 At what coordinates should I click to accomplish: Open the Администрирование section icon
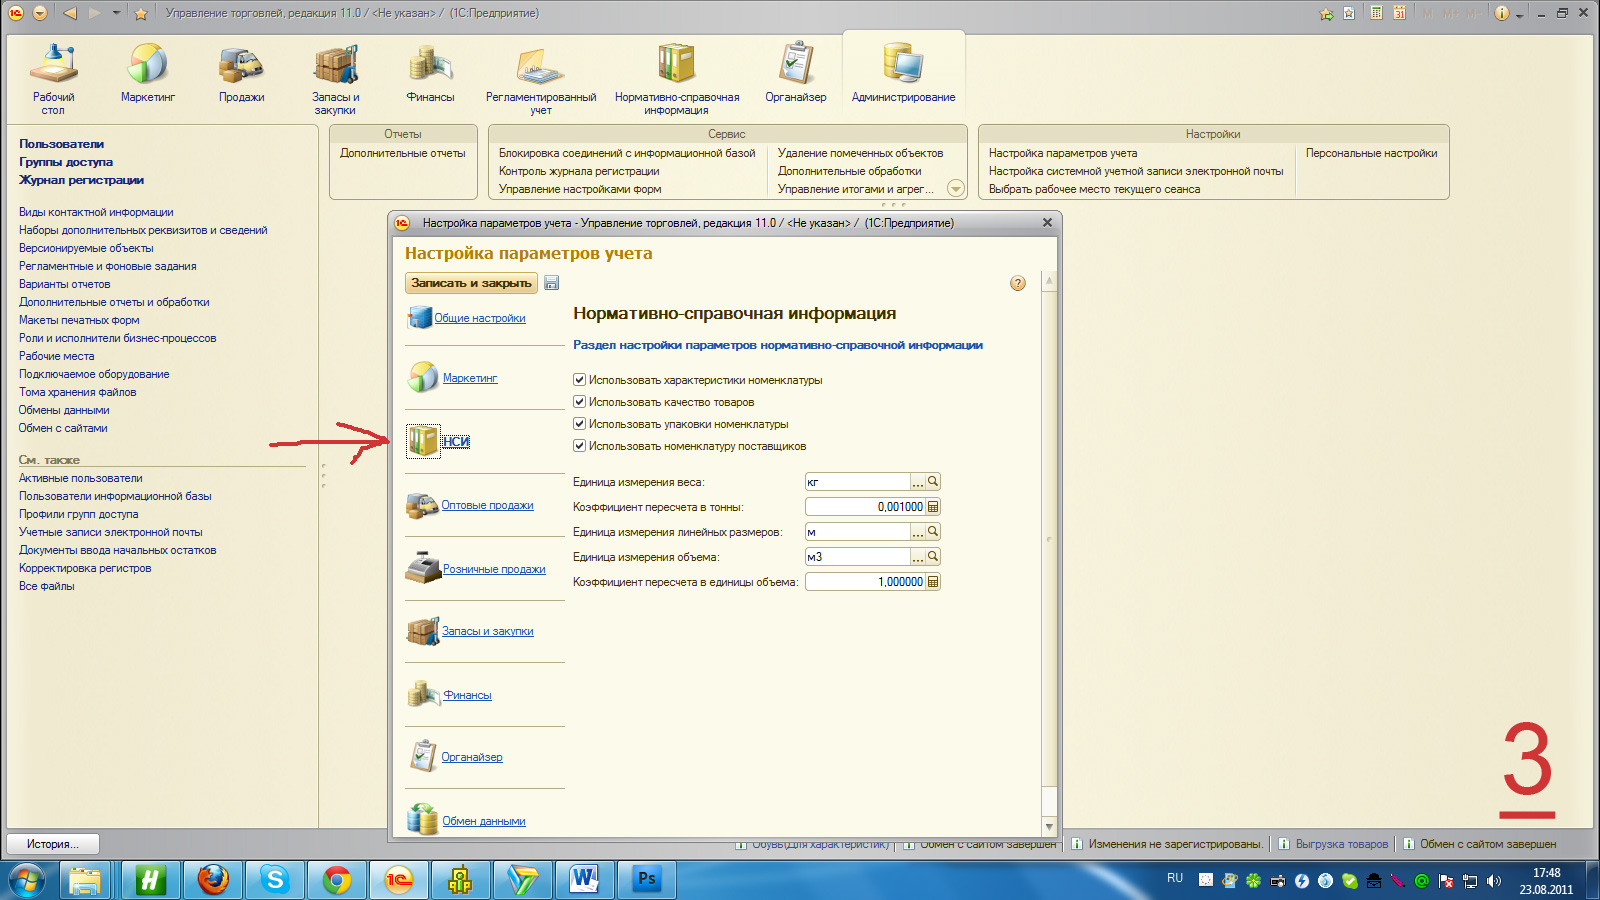[903, 64]
